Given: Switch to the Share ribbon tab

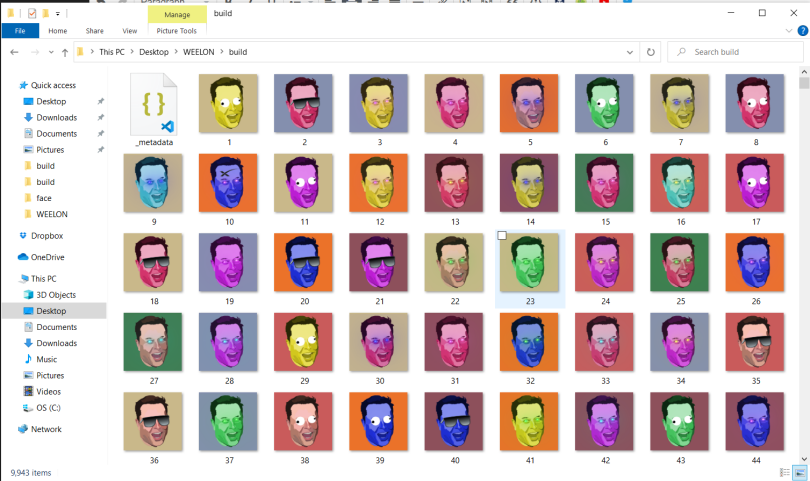Looking at the screenshot, I should coord(95,30).
